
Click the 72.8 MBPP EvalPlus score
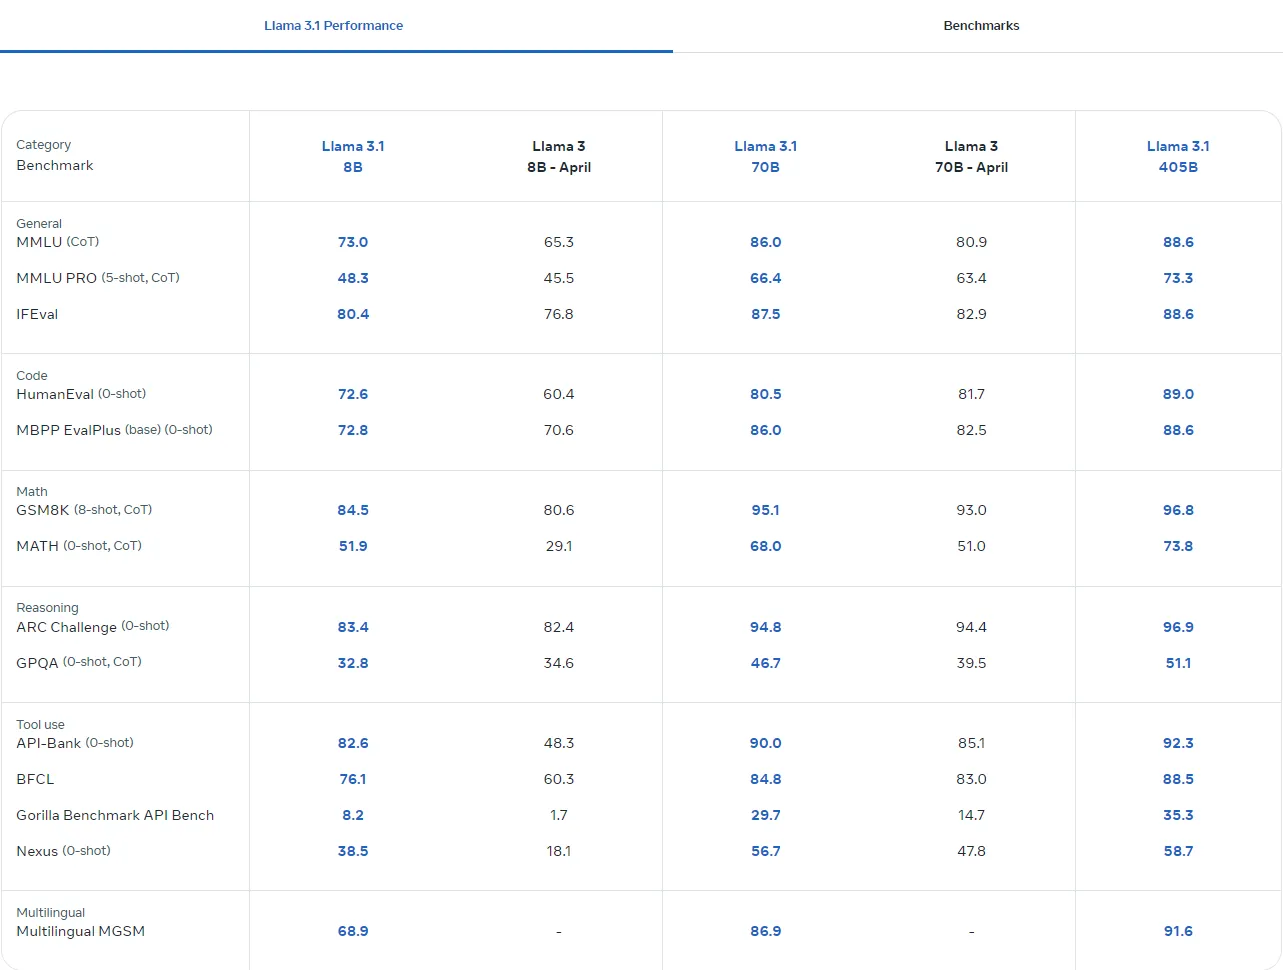coord(353,430)
